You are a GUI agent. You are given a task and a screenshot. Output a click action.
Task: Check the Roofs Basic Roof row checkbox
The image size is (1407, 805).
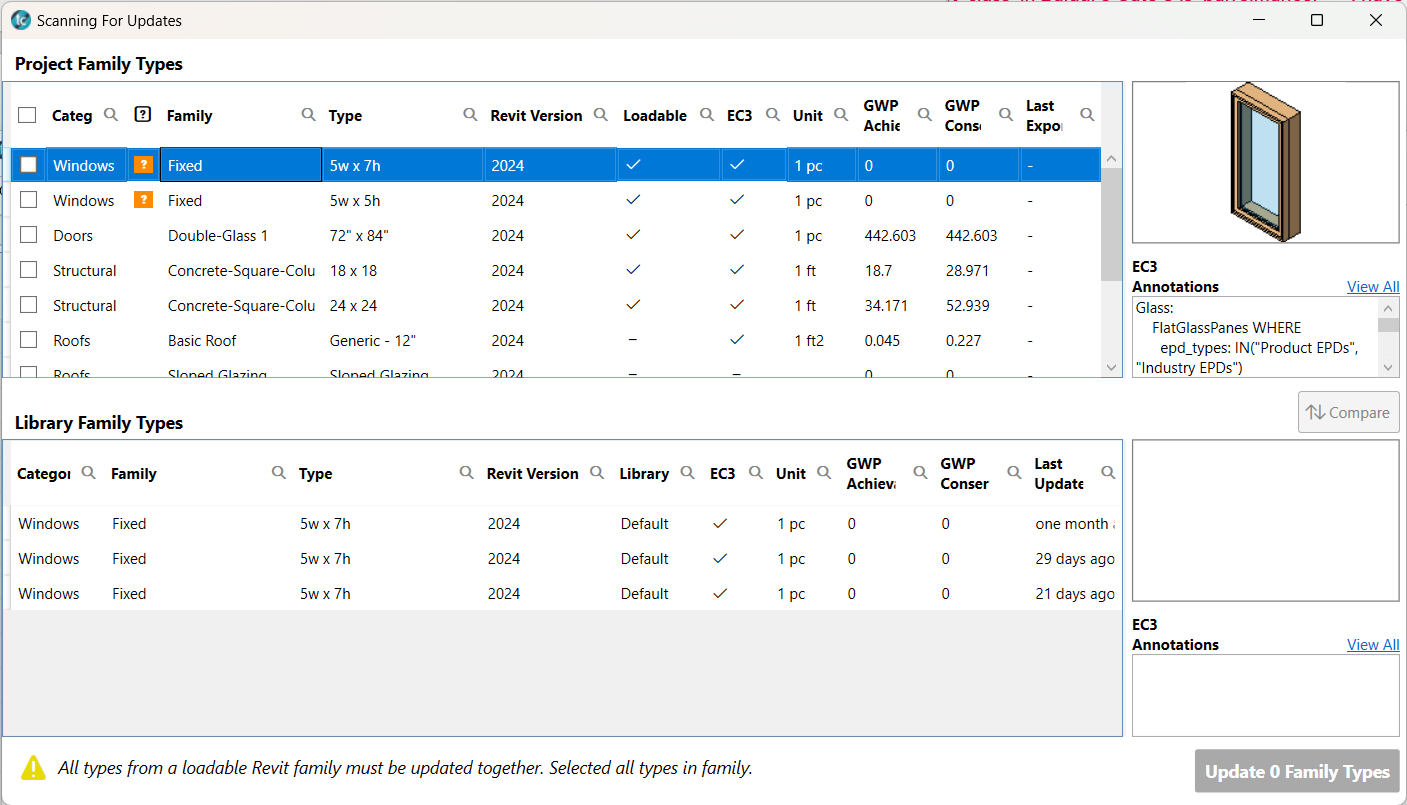(29, 340)
